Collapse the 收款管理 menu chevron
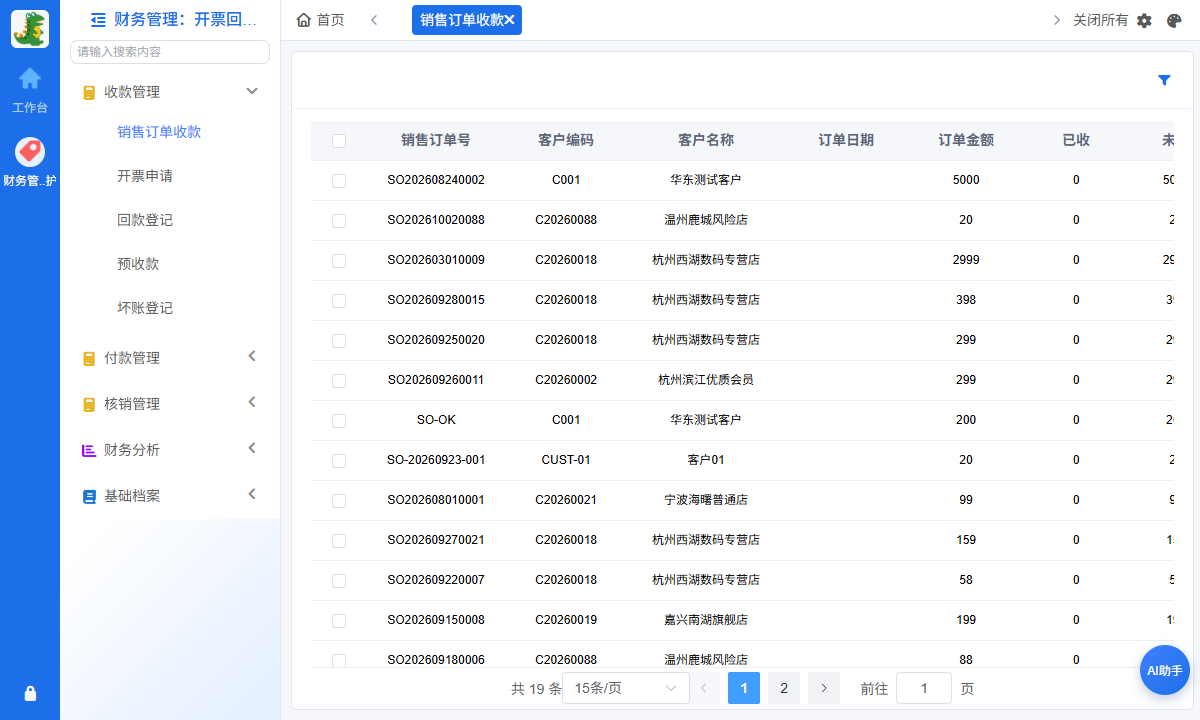 point(252,91)
